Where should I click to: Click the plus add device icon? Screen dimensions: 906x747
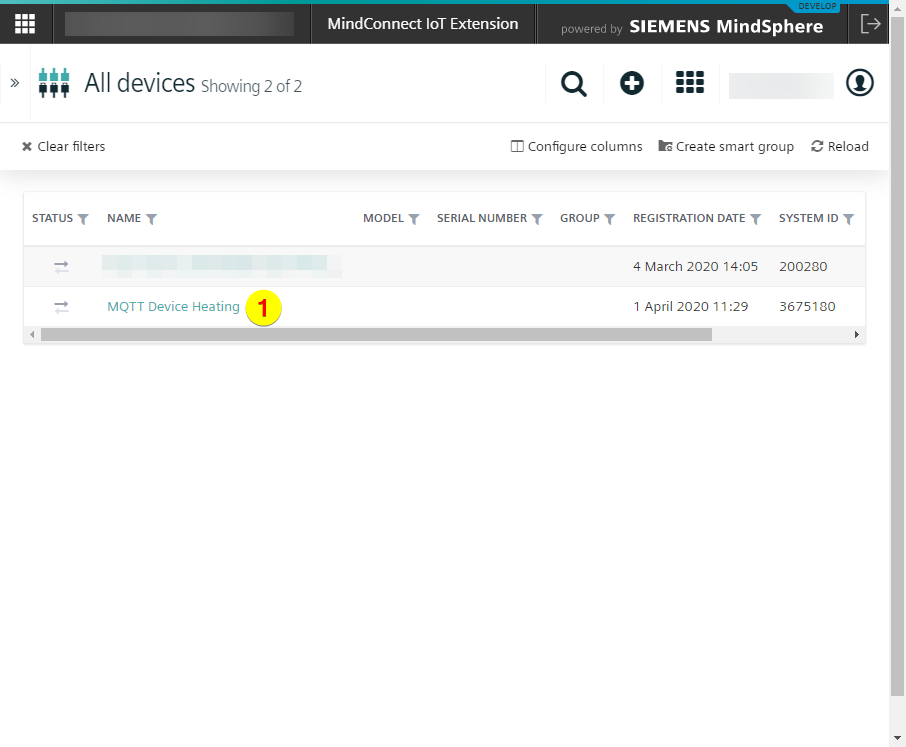coord(632,84)
